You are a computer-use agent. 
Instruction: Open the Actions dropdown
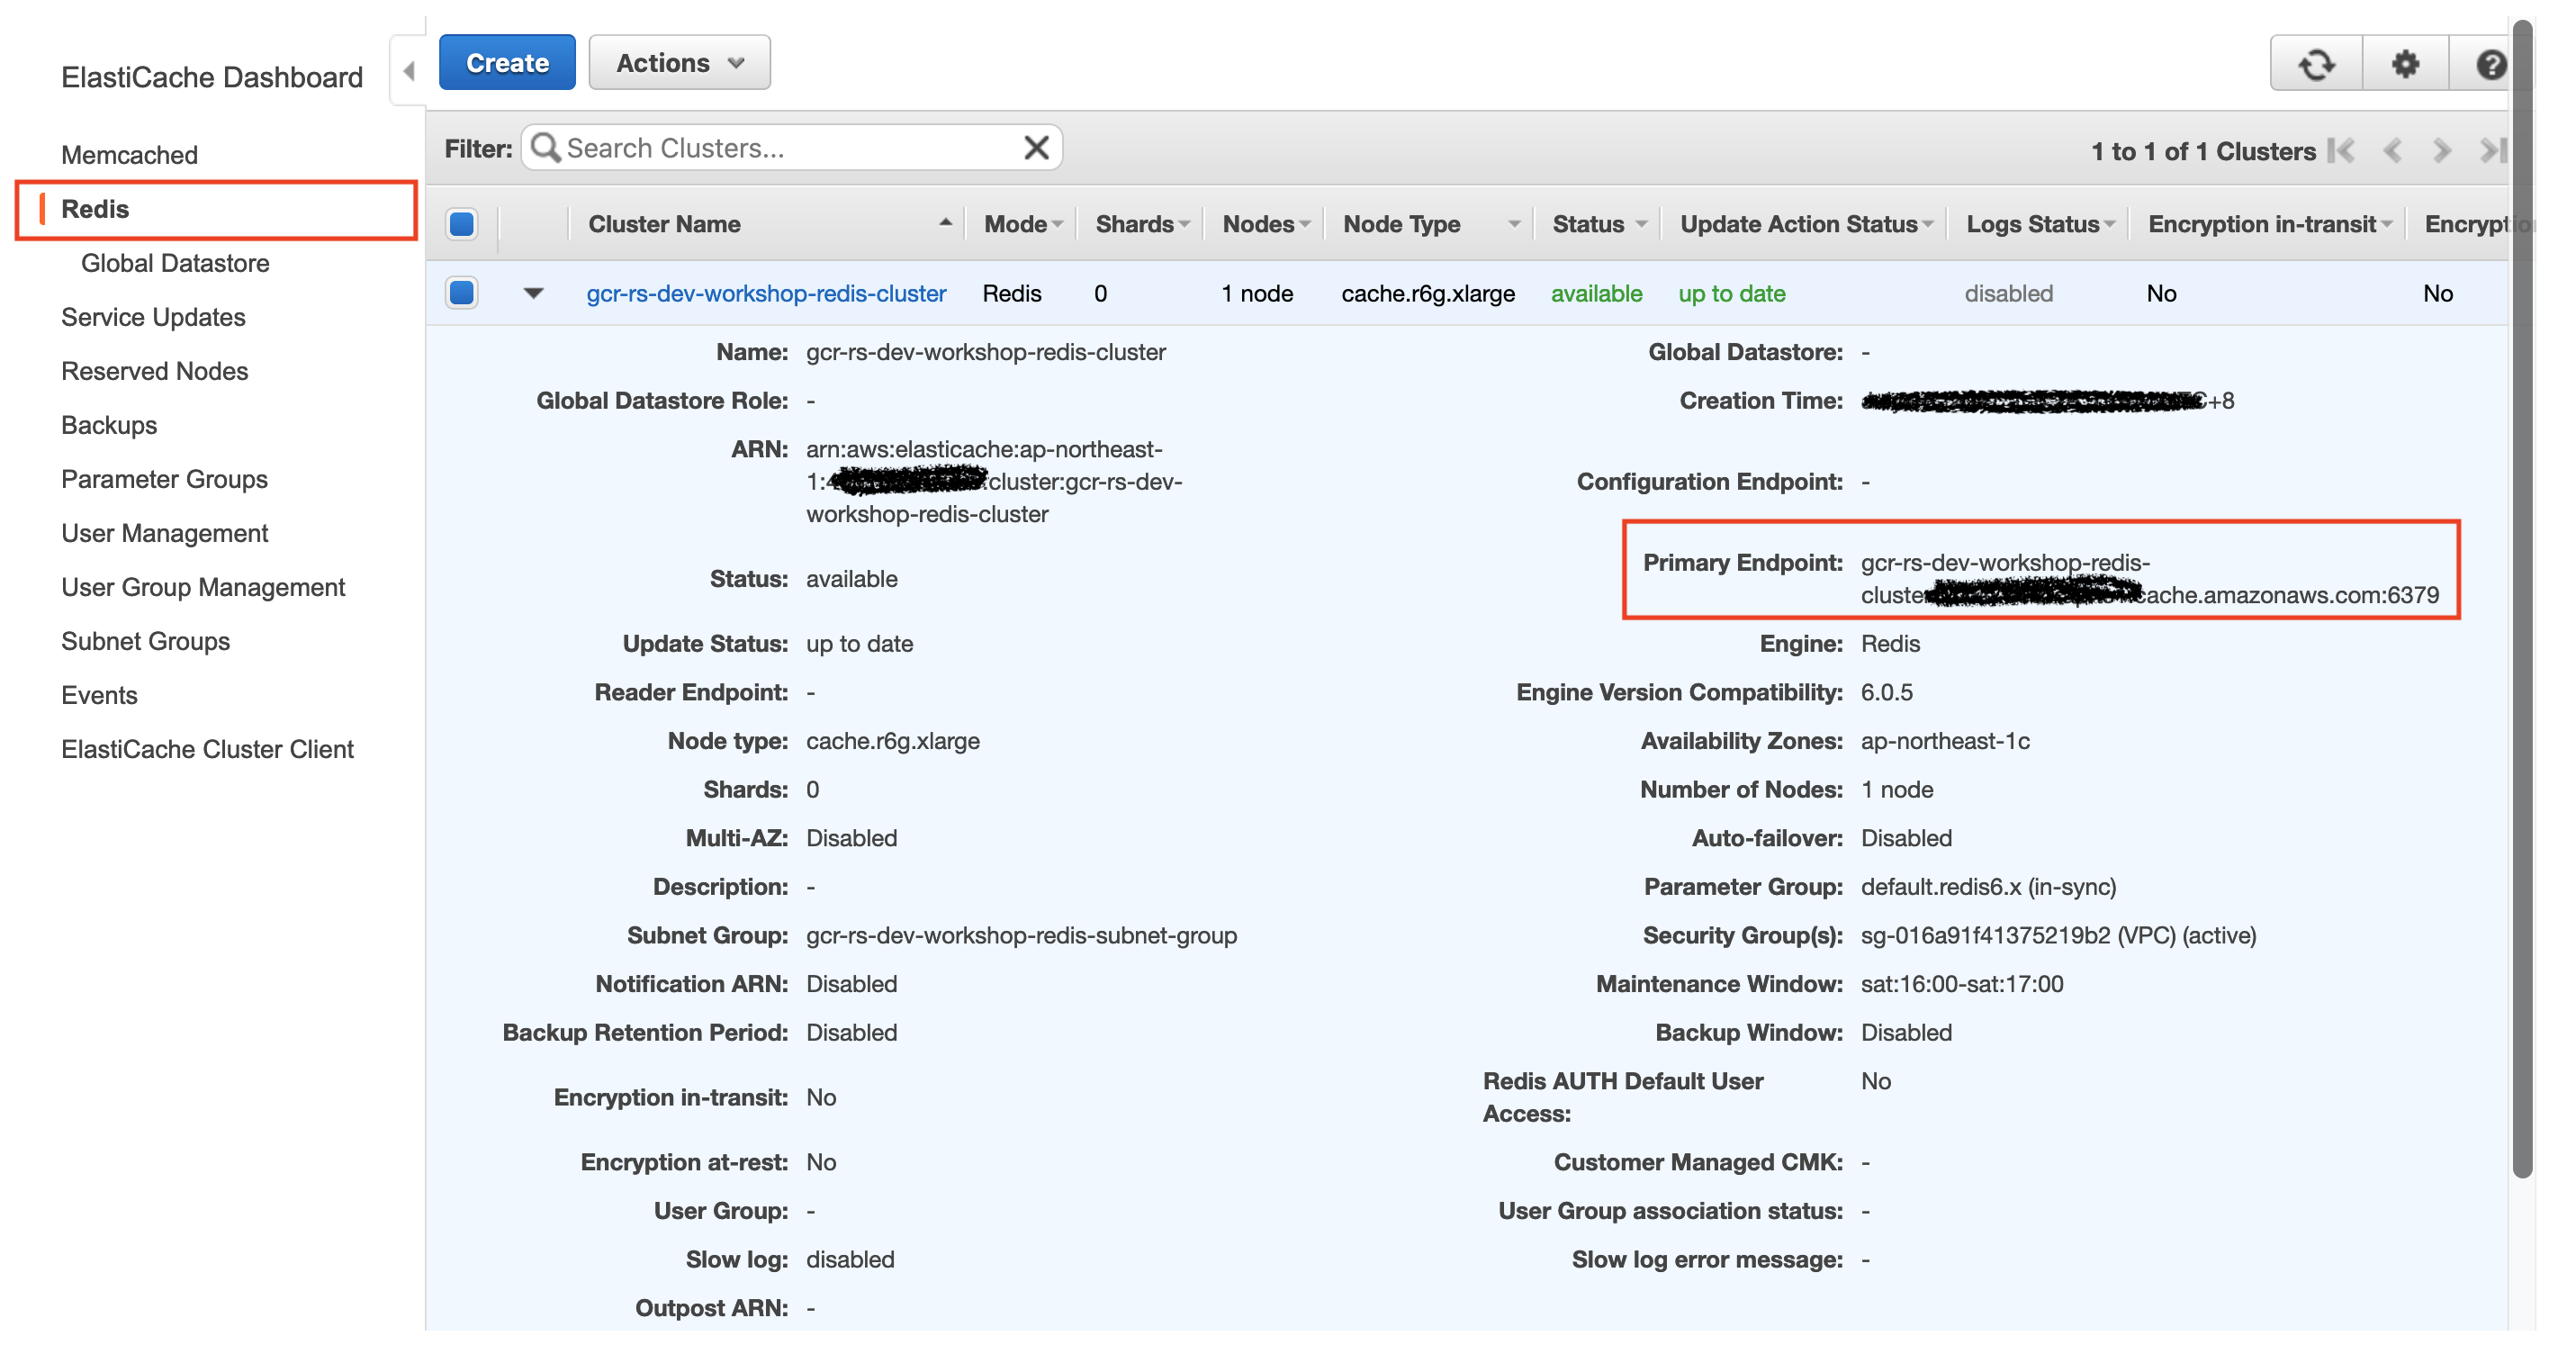[x=680, y=62]
